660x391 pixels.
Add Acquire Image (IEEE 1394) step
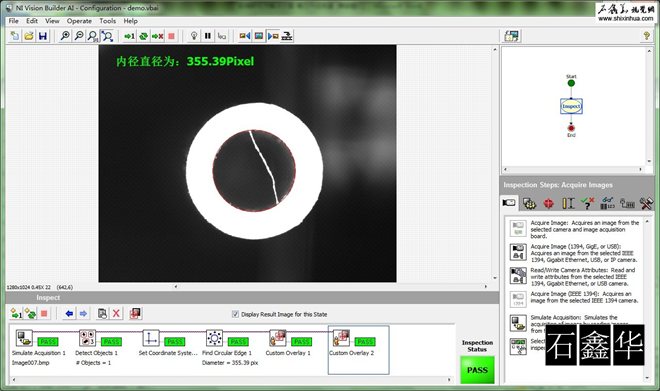(x=574, y=298)
